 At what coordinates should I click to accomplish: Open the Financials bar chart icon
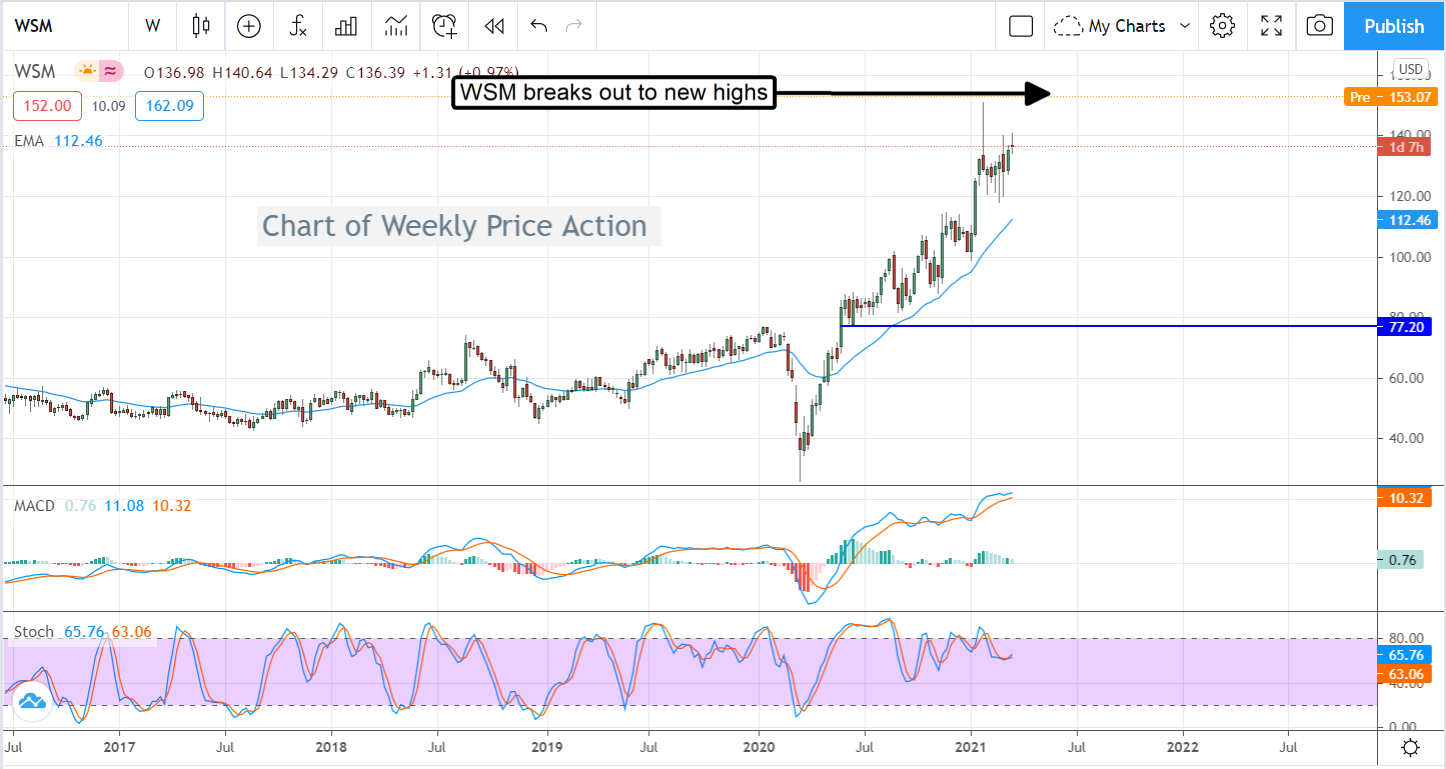point(346,26)
